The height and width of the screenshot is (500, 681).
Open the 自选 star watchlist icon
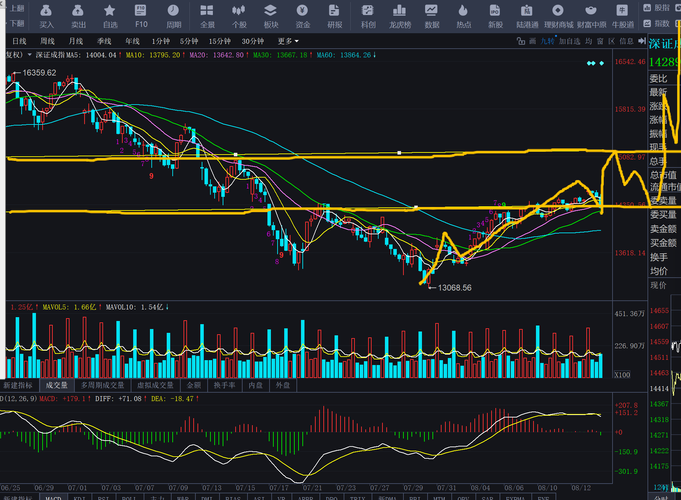point(109,16)
